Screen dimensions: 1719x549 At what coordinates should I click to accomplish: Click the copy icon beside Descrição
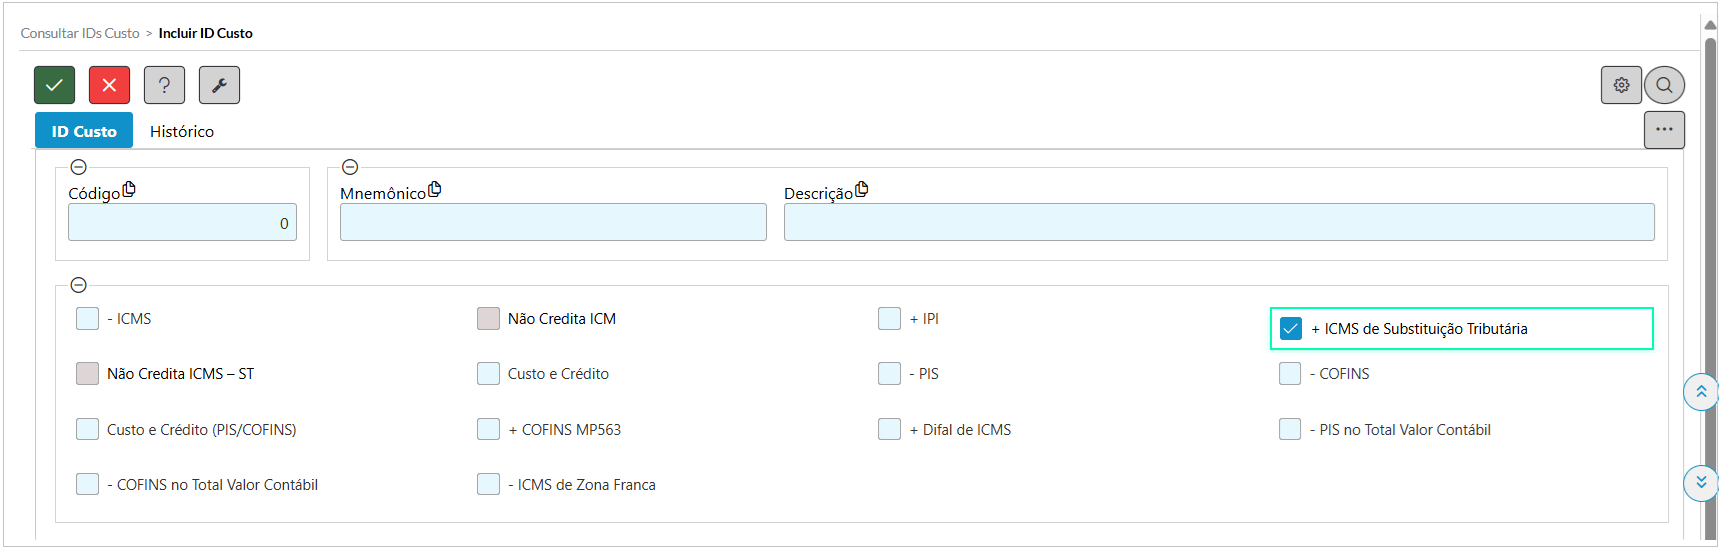click(x=862, y=189)
